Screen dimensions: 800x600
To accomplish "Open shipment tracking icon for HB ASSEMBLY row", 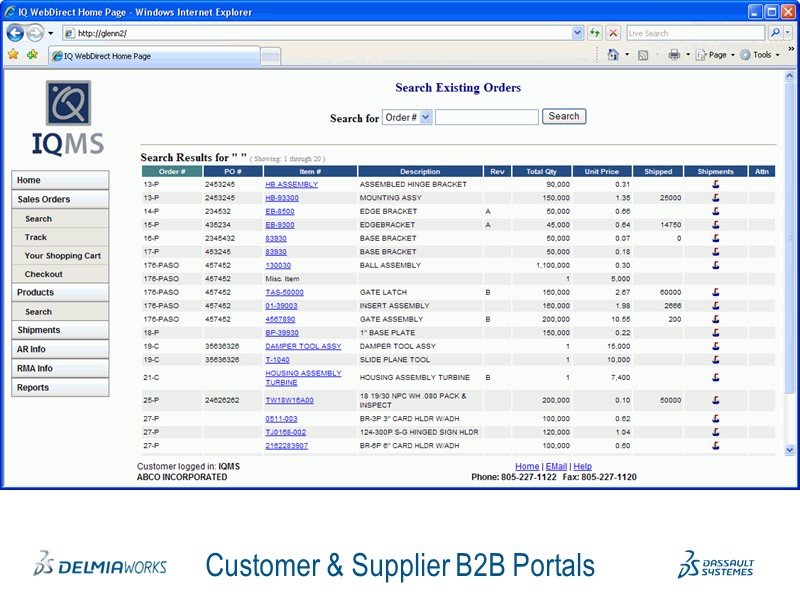I will pos(714,184).
